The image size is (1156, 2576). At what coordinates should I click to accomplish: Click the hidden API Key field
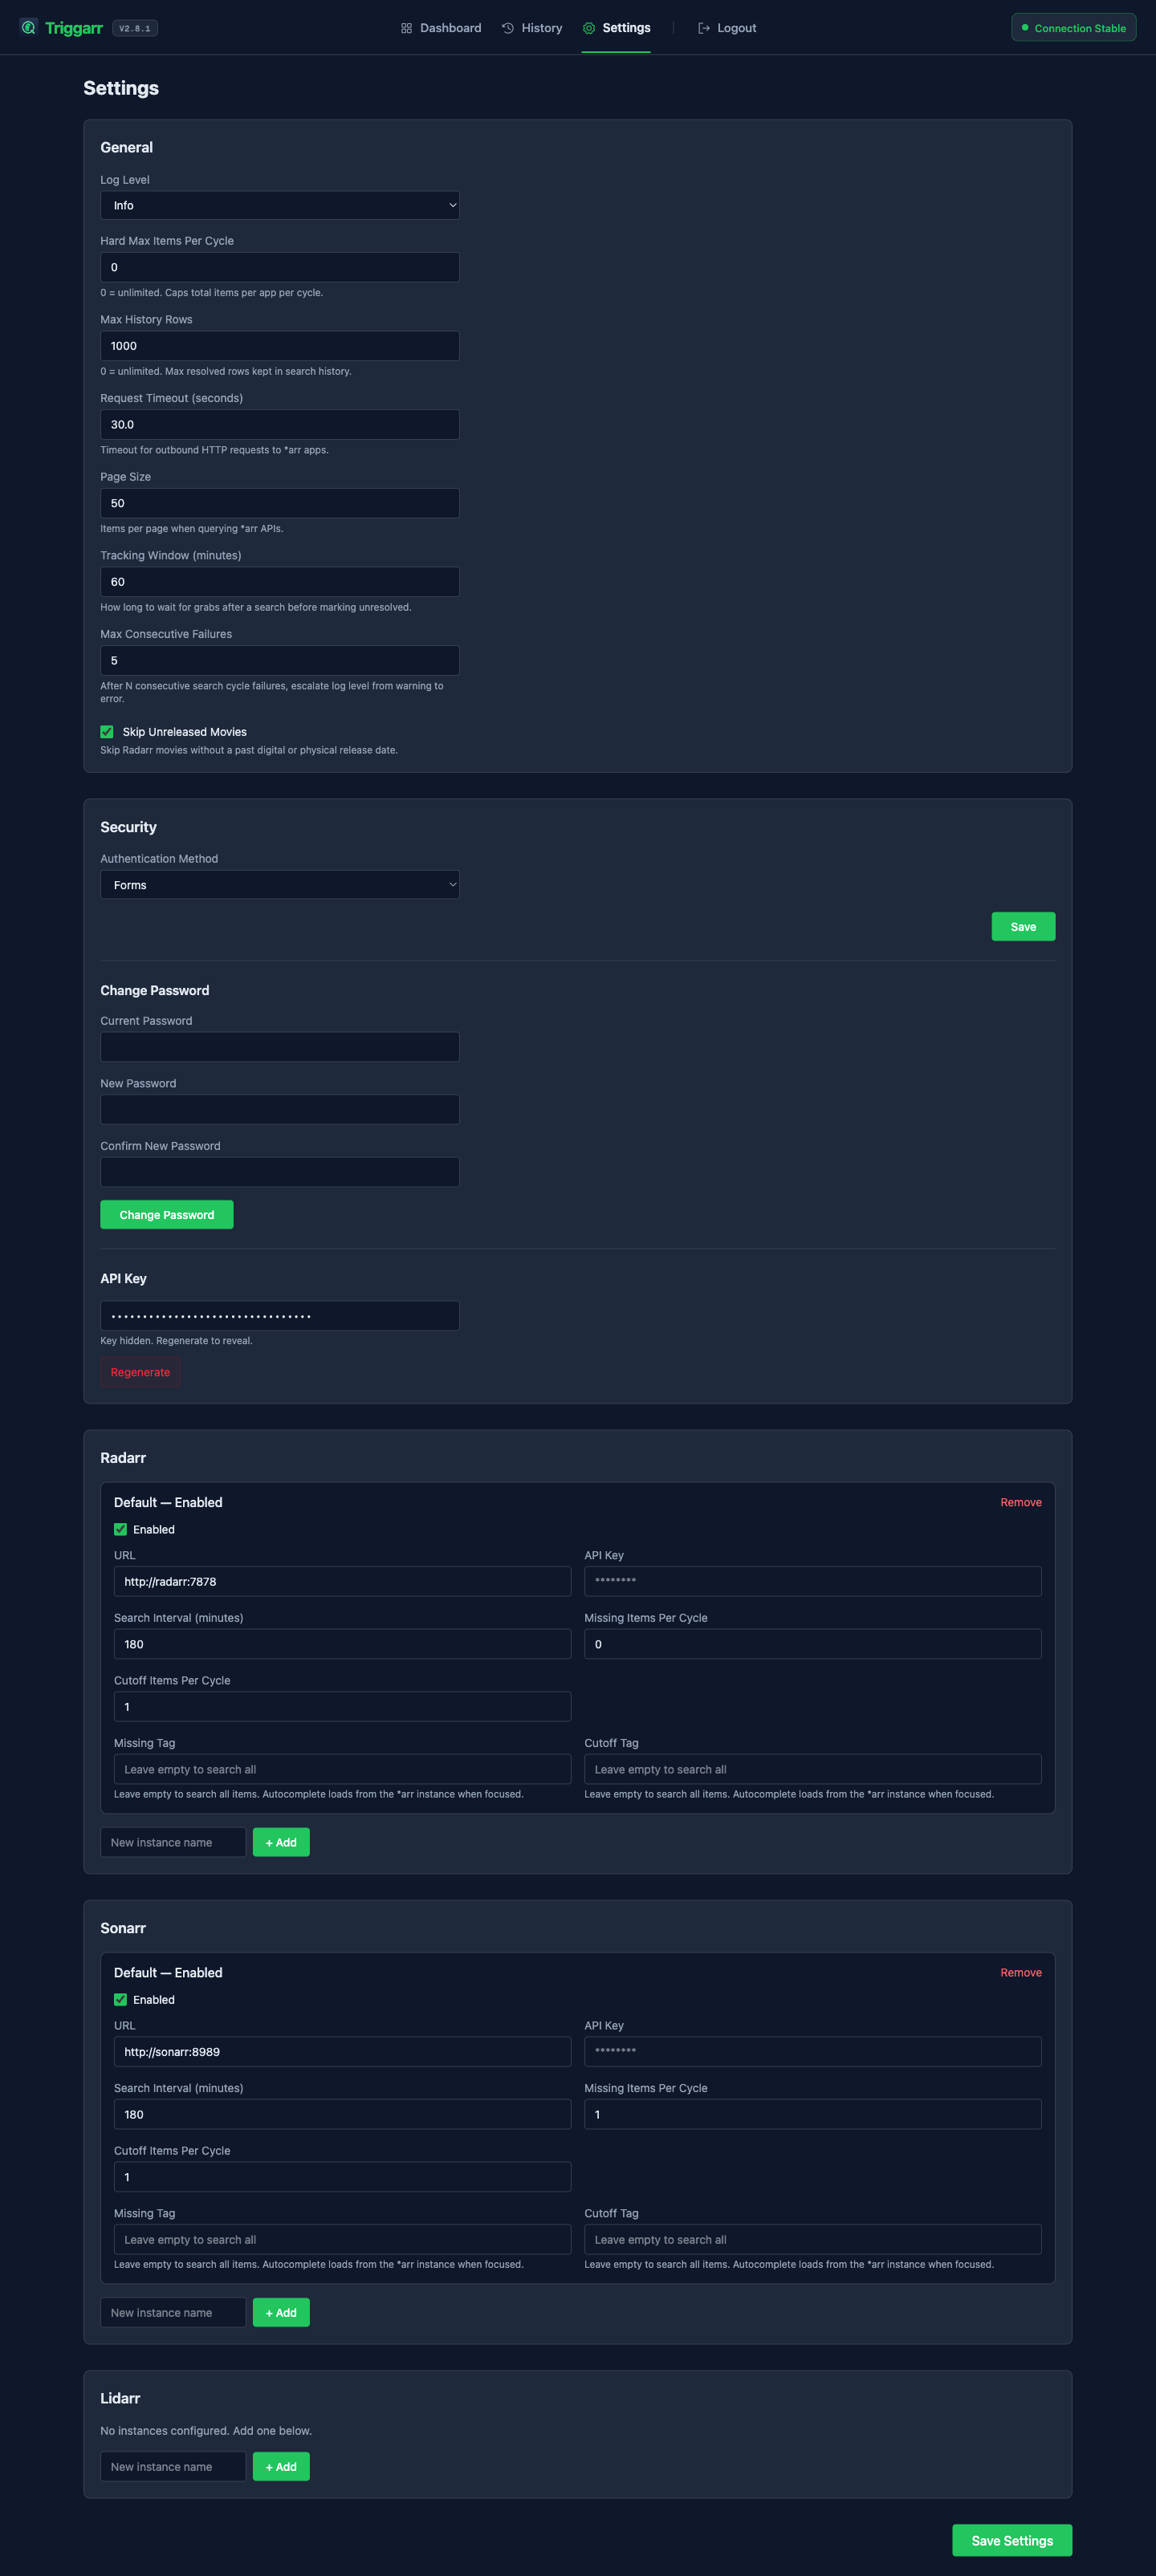click(x=280, y=1316)
